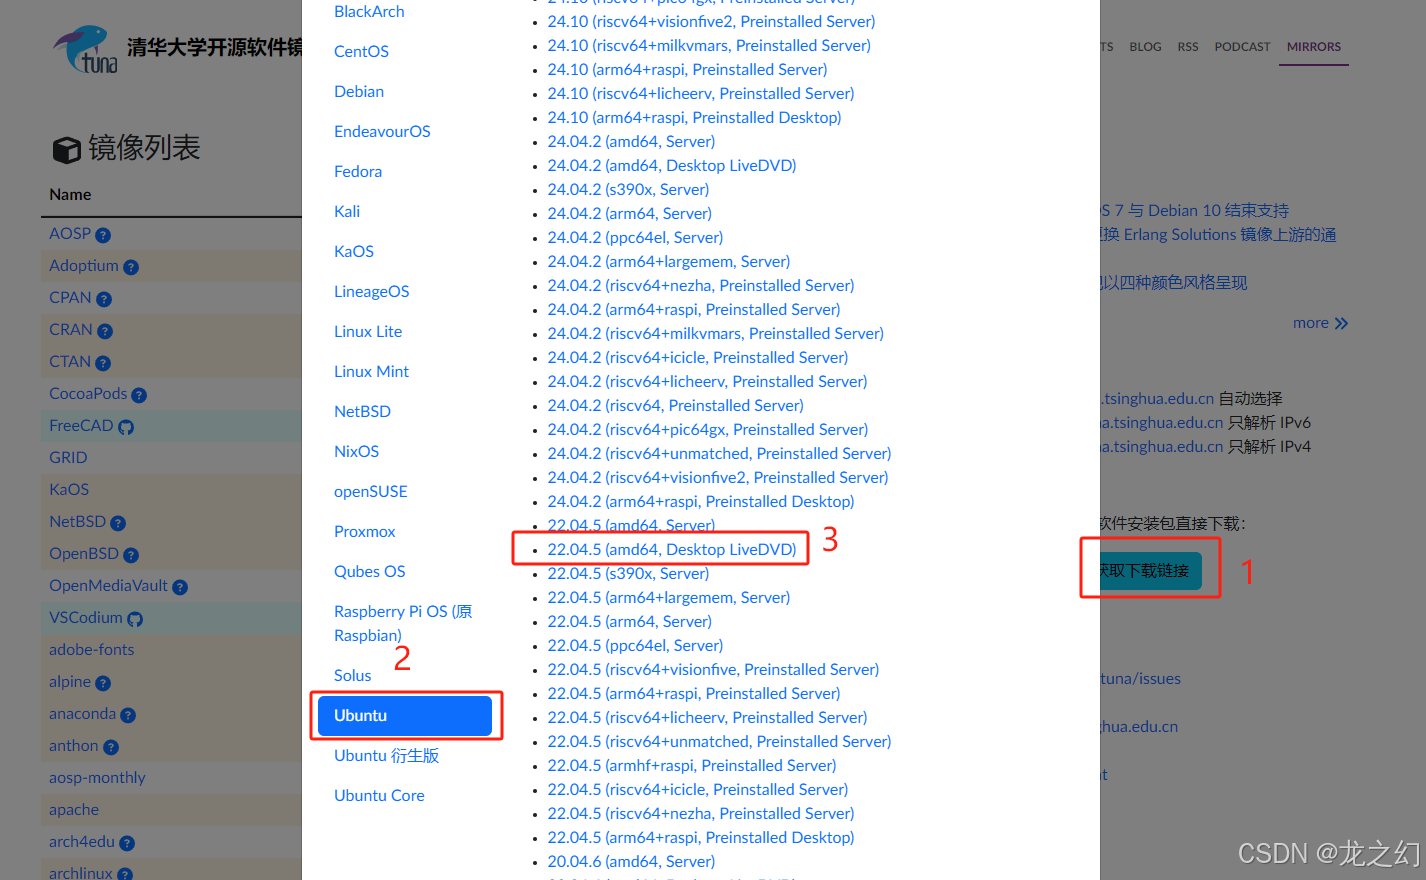Open the Debian 10 结束支持 news link
This screenshot has height=880, width=1426.
[x=1195, y=210]
